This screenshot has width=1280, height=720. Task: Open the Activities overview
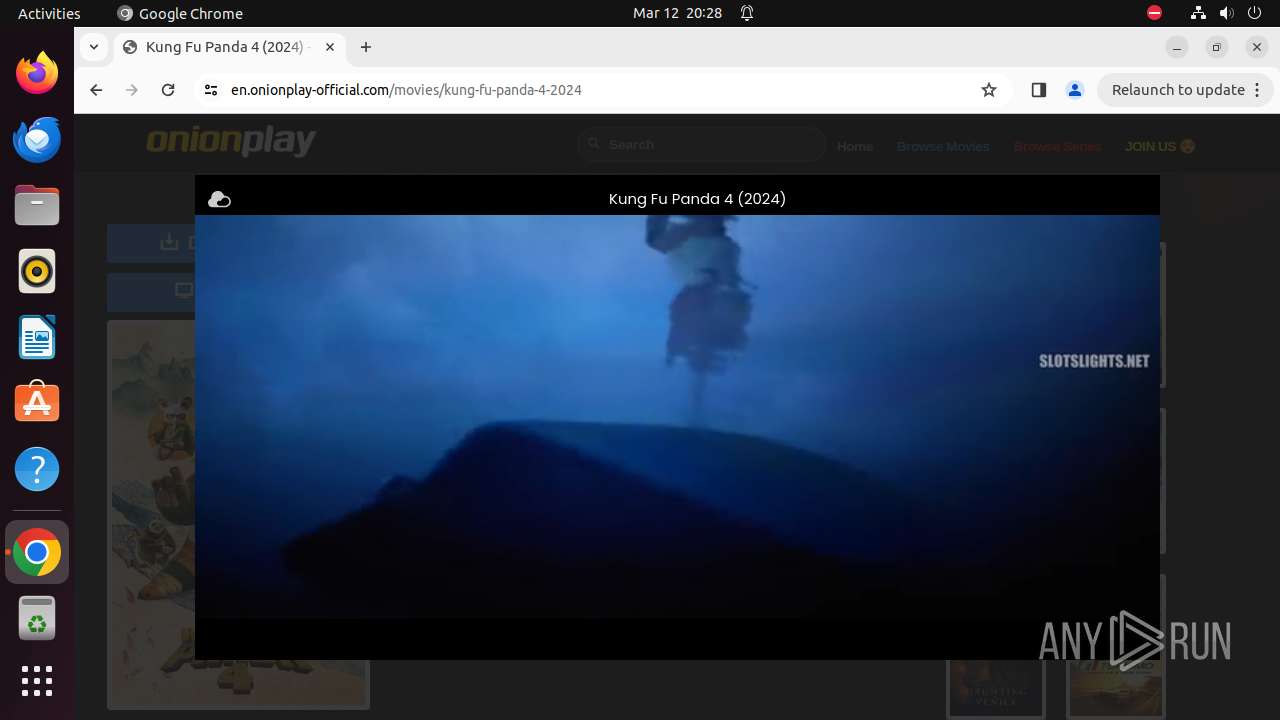click(49, 13)
